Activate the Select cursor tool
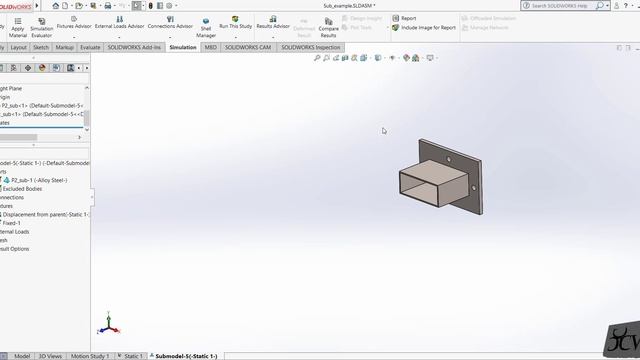 tap(136, 6)
